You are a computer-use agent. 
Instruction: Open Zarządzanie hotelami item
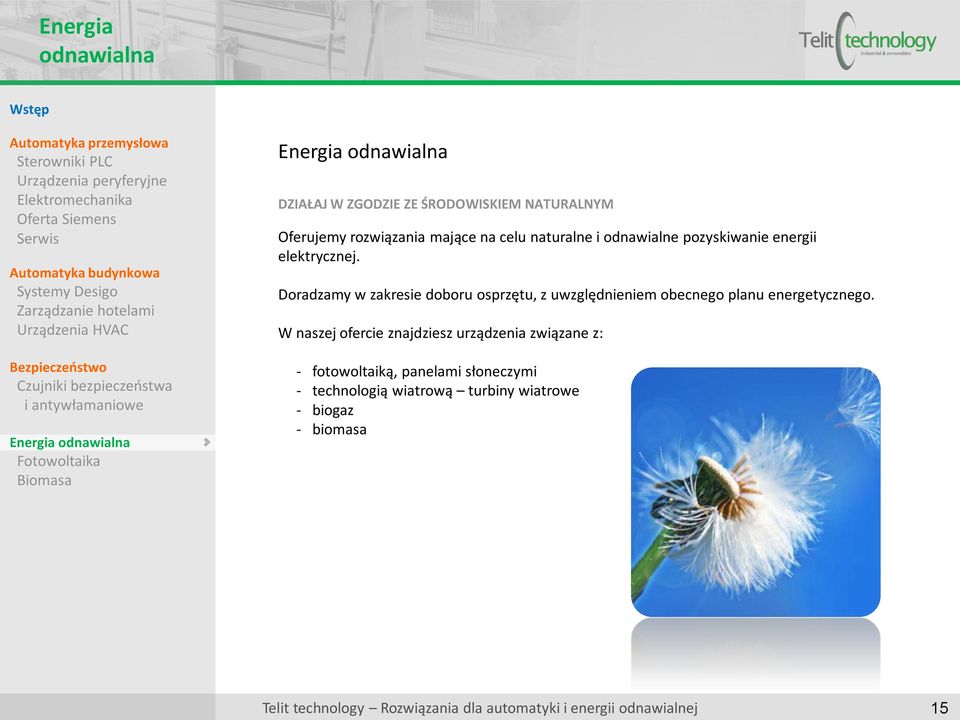(85, 311)
